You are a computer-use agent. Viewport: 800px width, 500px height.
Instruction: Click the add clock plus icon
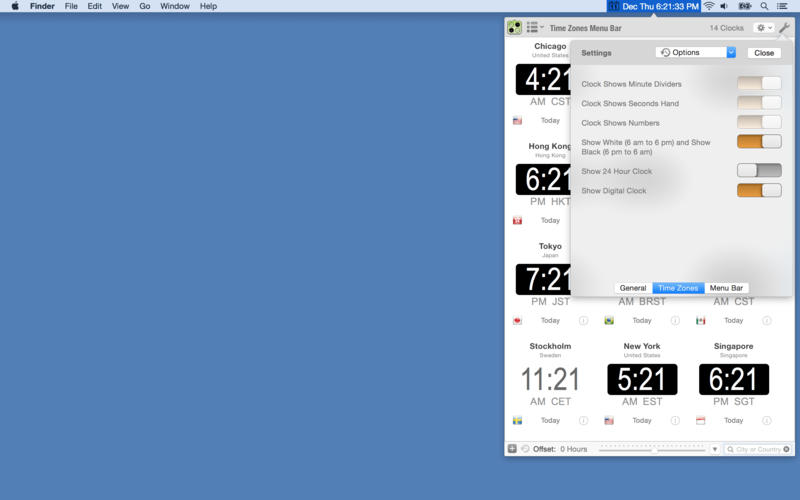point(512,449)
